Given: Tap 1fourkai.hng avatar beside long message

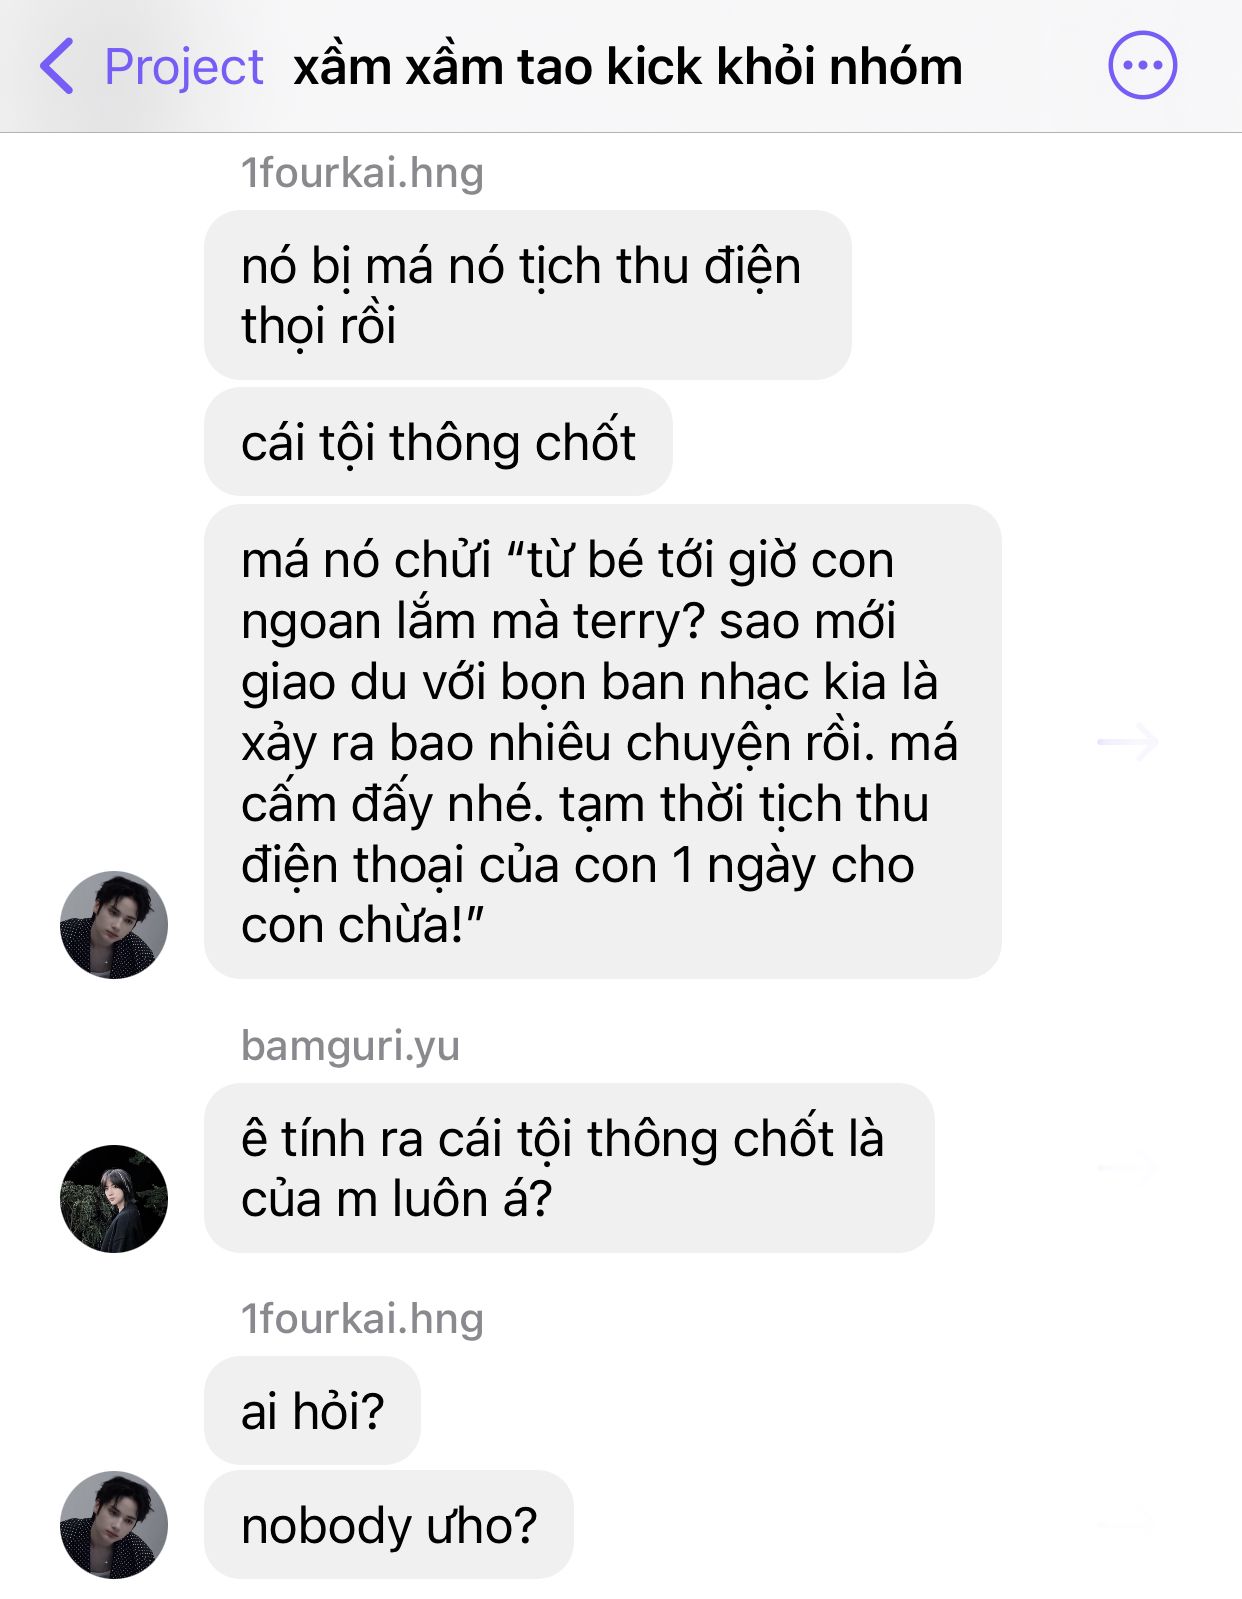Looking at the screenshot, I should click(114, 924).
